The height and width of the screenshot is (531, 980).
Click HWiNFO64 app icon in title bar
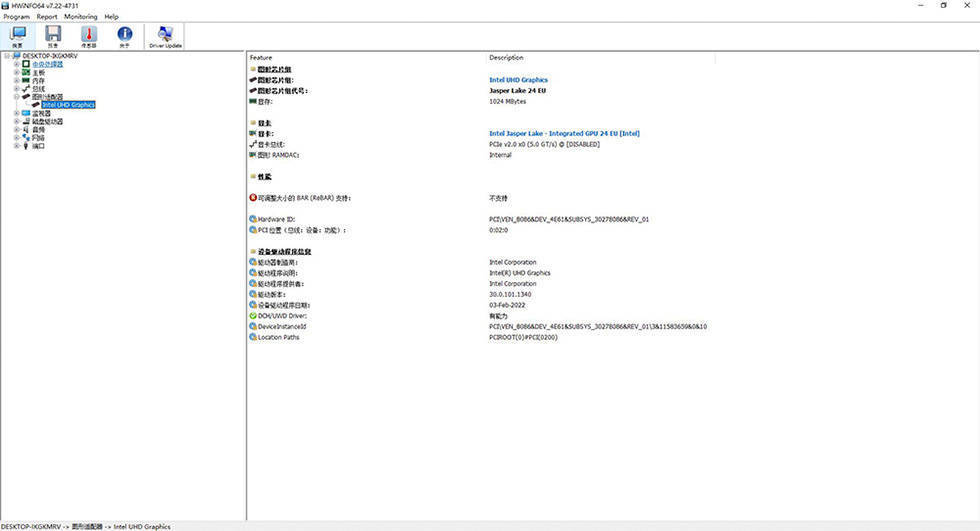pyautogui.click(x=5, y=5)
